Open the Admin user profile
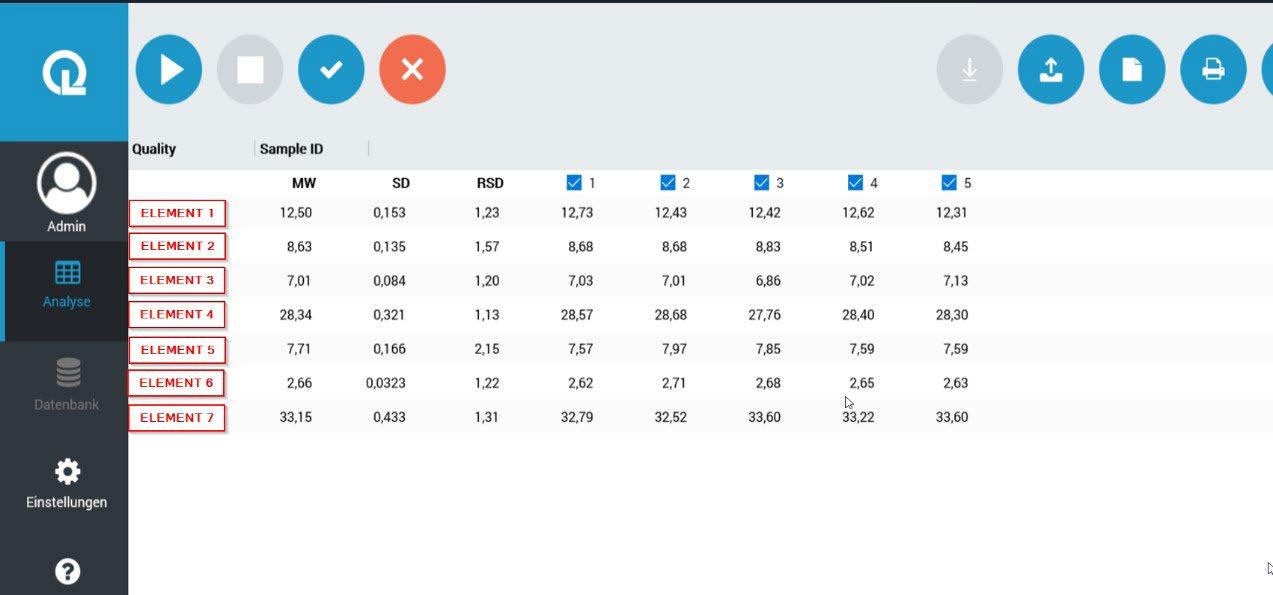This screenshot has width=1273, height=595. [x=66, y=192]
